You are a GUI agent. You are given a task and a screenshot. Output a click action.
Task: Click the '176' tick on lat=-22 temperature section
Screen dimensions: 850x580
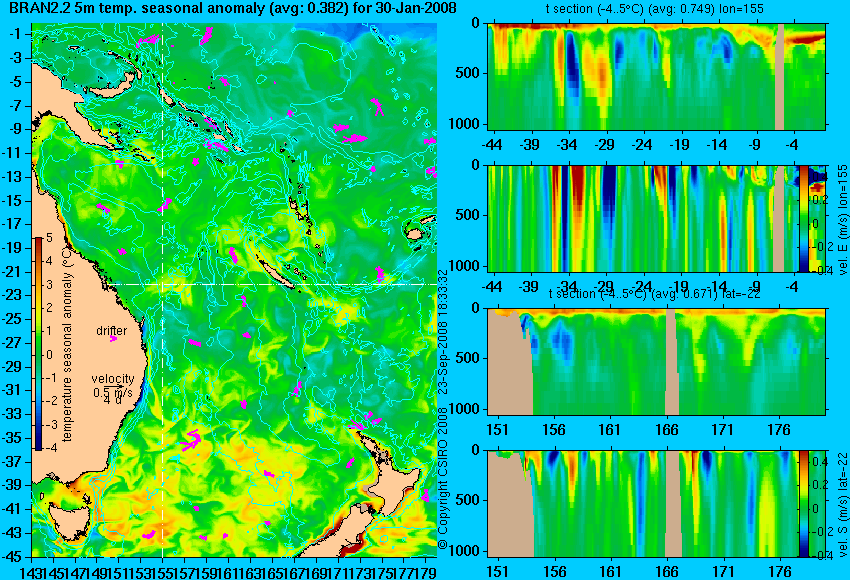pos(779,430)
